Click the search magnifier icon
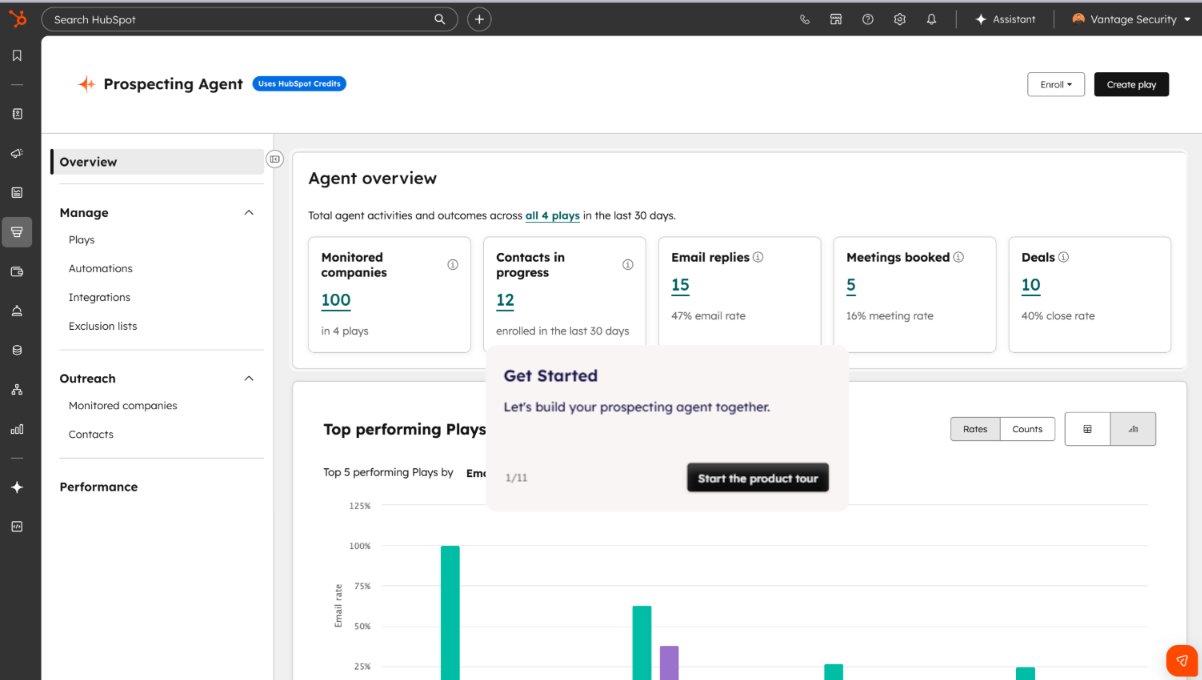 click(440, 19)
